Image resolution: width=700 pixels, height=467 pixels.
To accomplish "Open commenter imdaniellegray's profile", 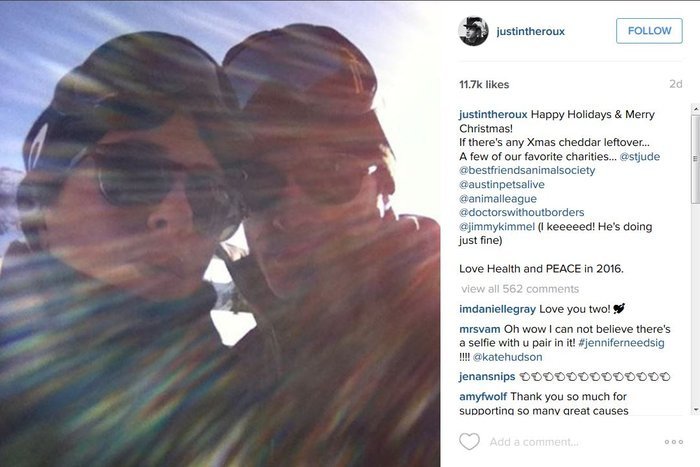I will [x=497, y=309].
